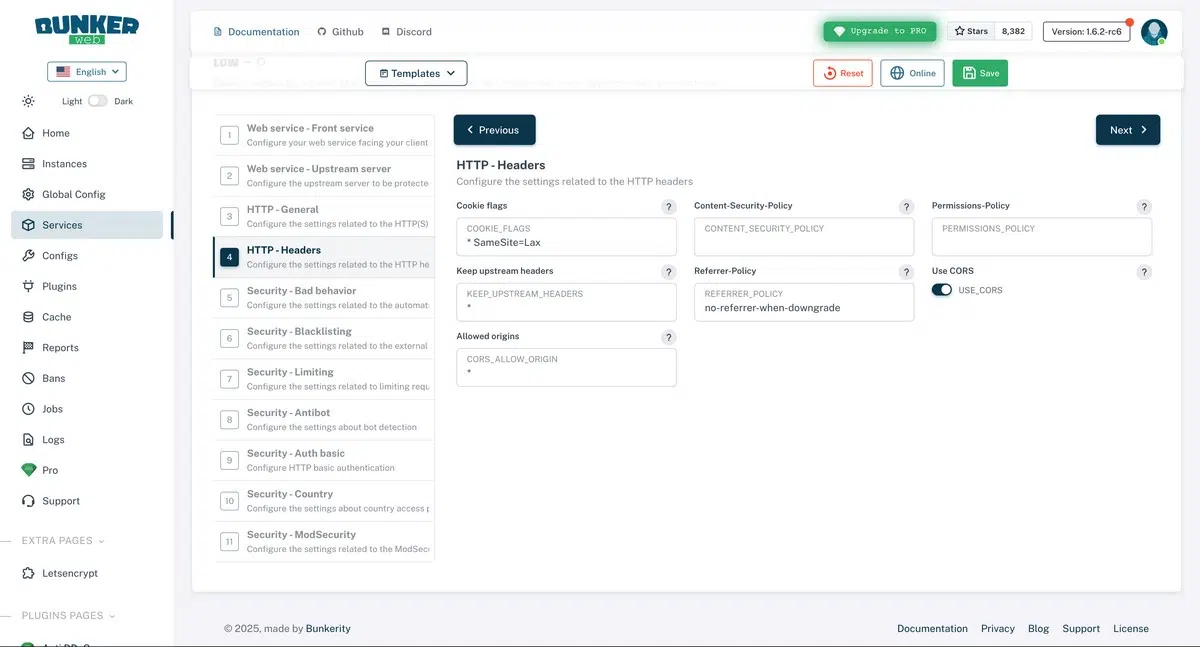Select step 10 Security - Country

pyautogui.click(x=324, y=501)
